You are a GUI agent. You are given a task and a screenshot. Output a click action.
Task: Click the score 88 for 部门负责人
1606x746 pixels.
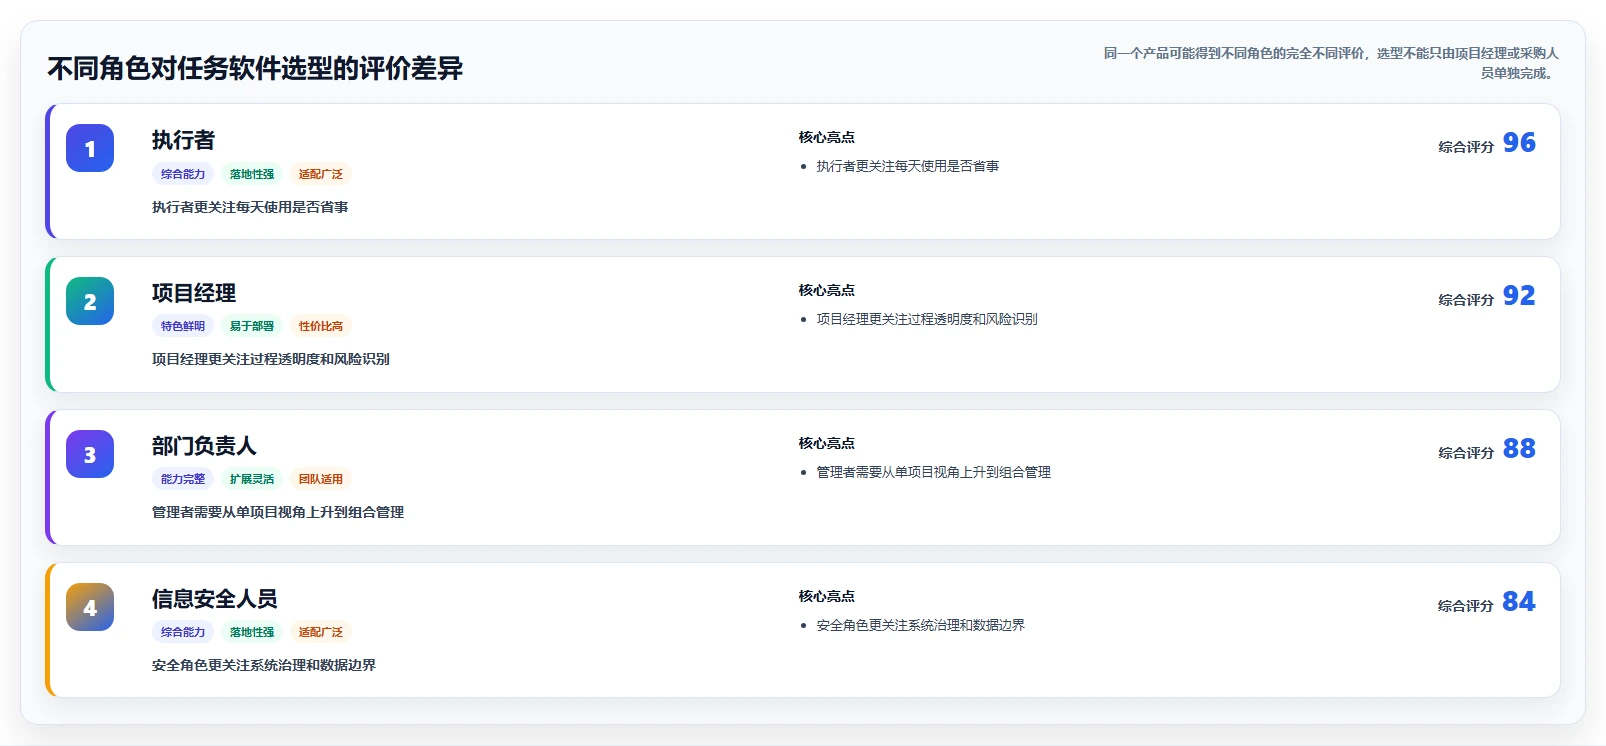1519,449
